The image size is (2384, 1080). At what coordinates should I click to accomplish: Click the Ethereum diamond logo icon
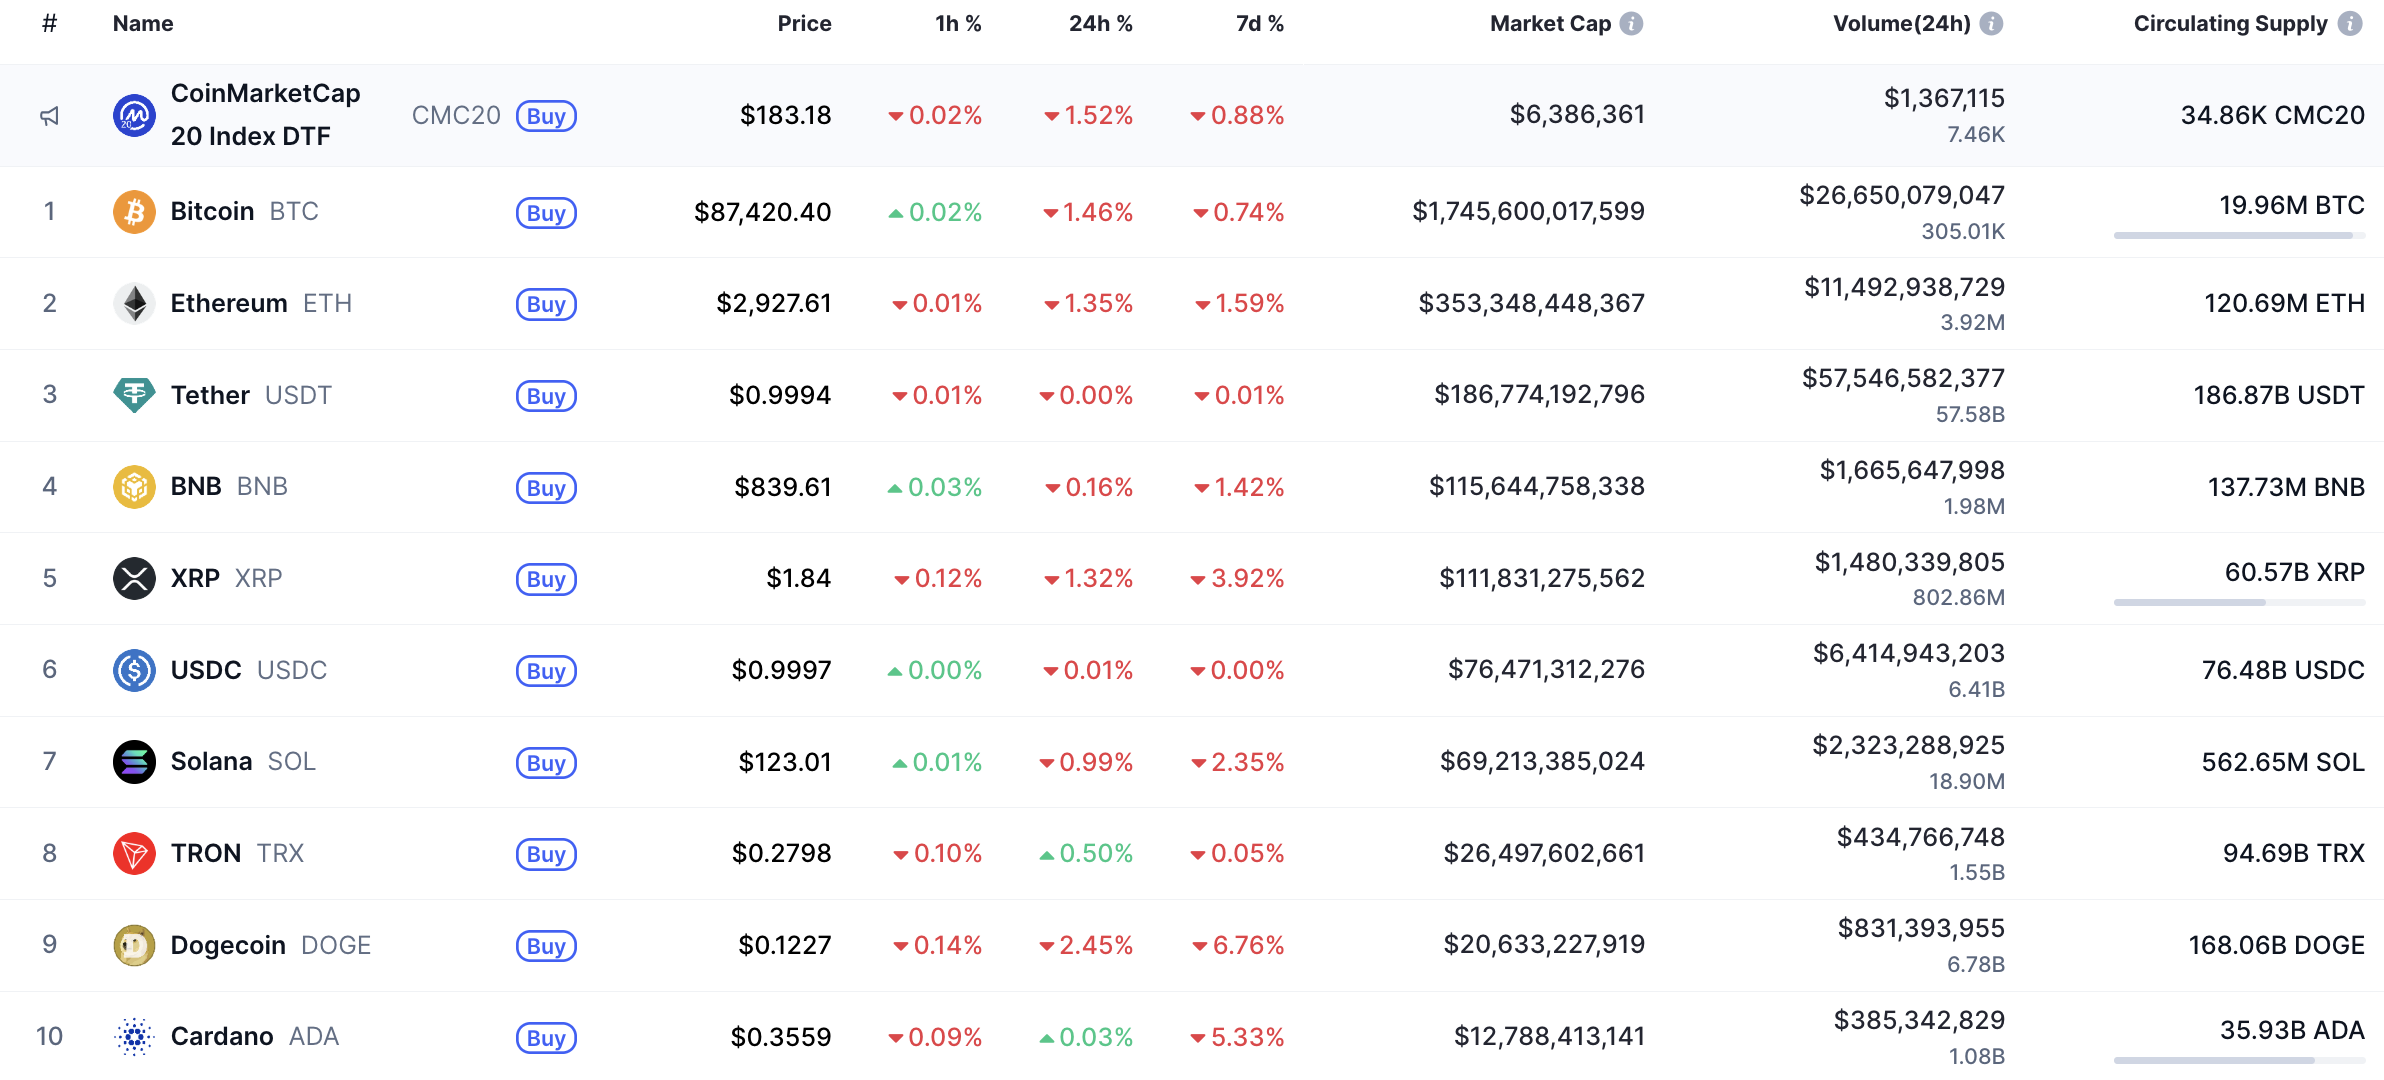134,304
